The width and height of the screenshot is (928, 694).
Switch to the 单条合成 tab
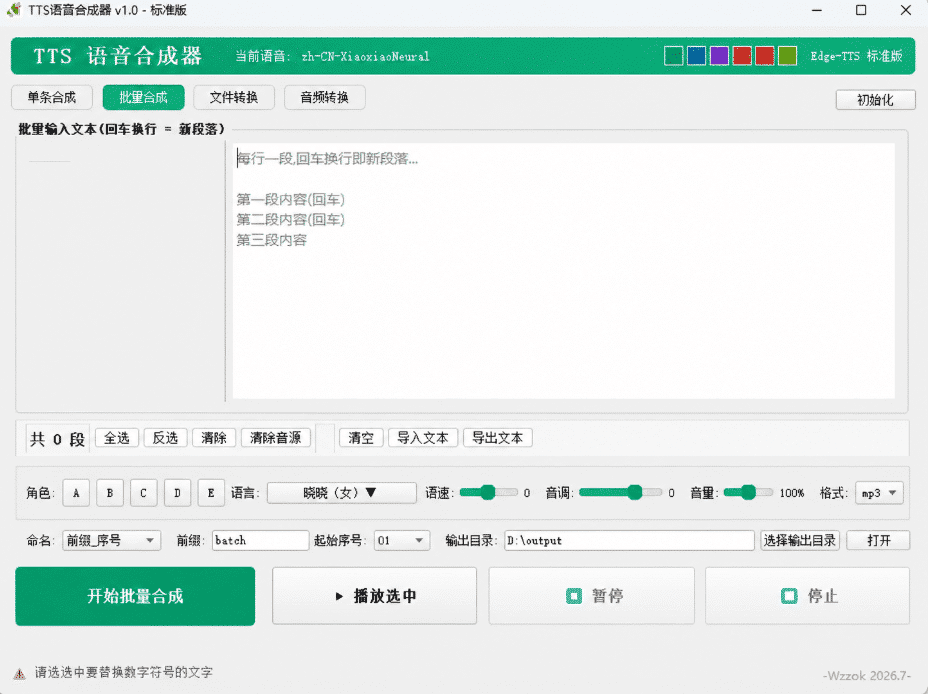click(x=52, y=98)
